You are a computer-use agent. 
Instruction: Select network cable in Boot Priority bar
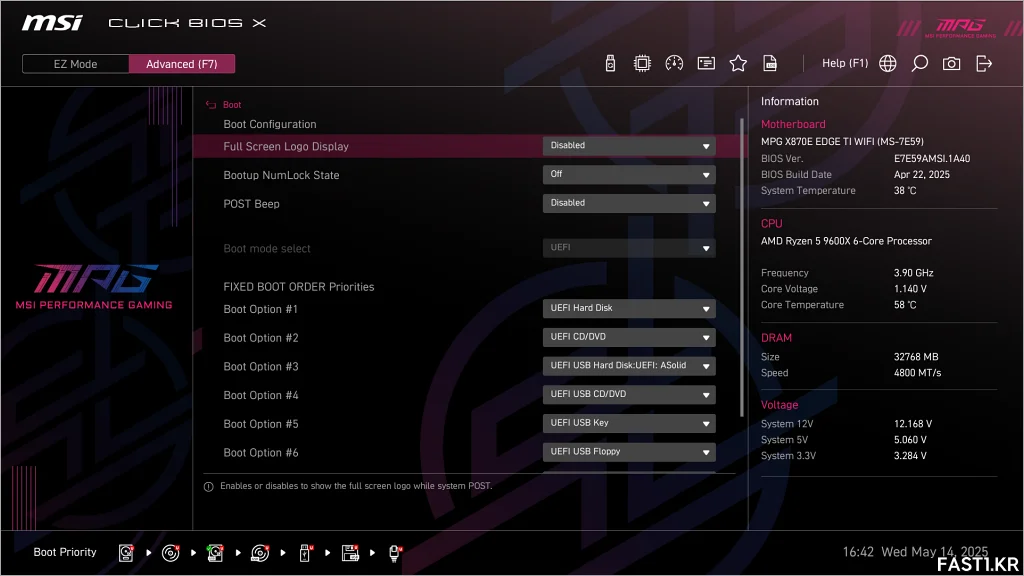coord(395,553)
